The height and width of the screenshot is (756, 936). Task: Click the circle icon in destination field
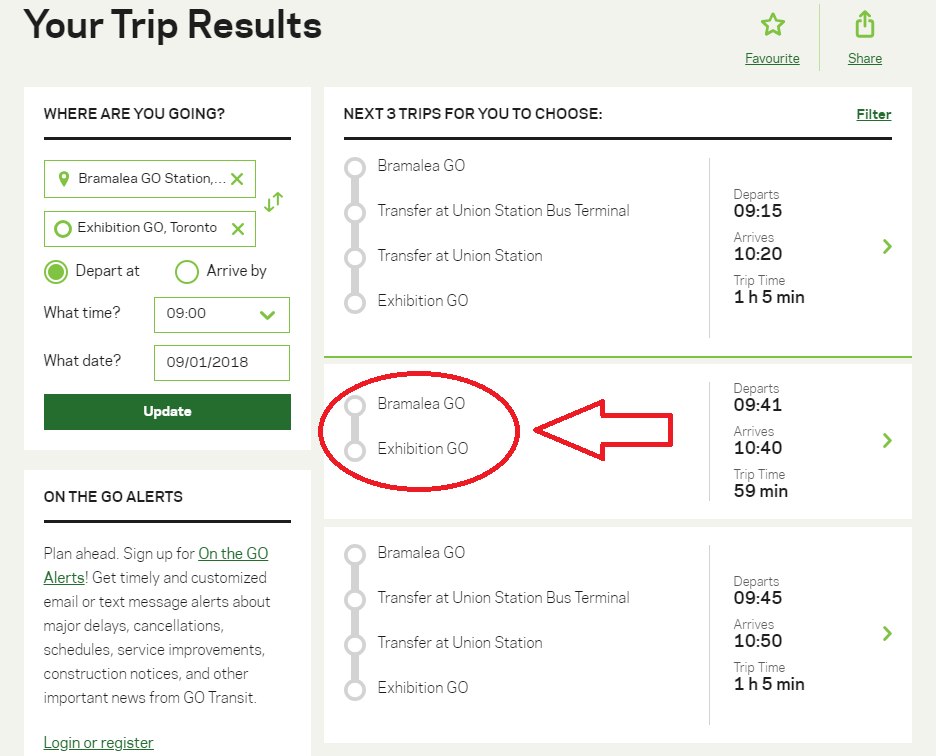click(63, 229)
